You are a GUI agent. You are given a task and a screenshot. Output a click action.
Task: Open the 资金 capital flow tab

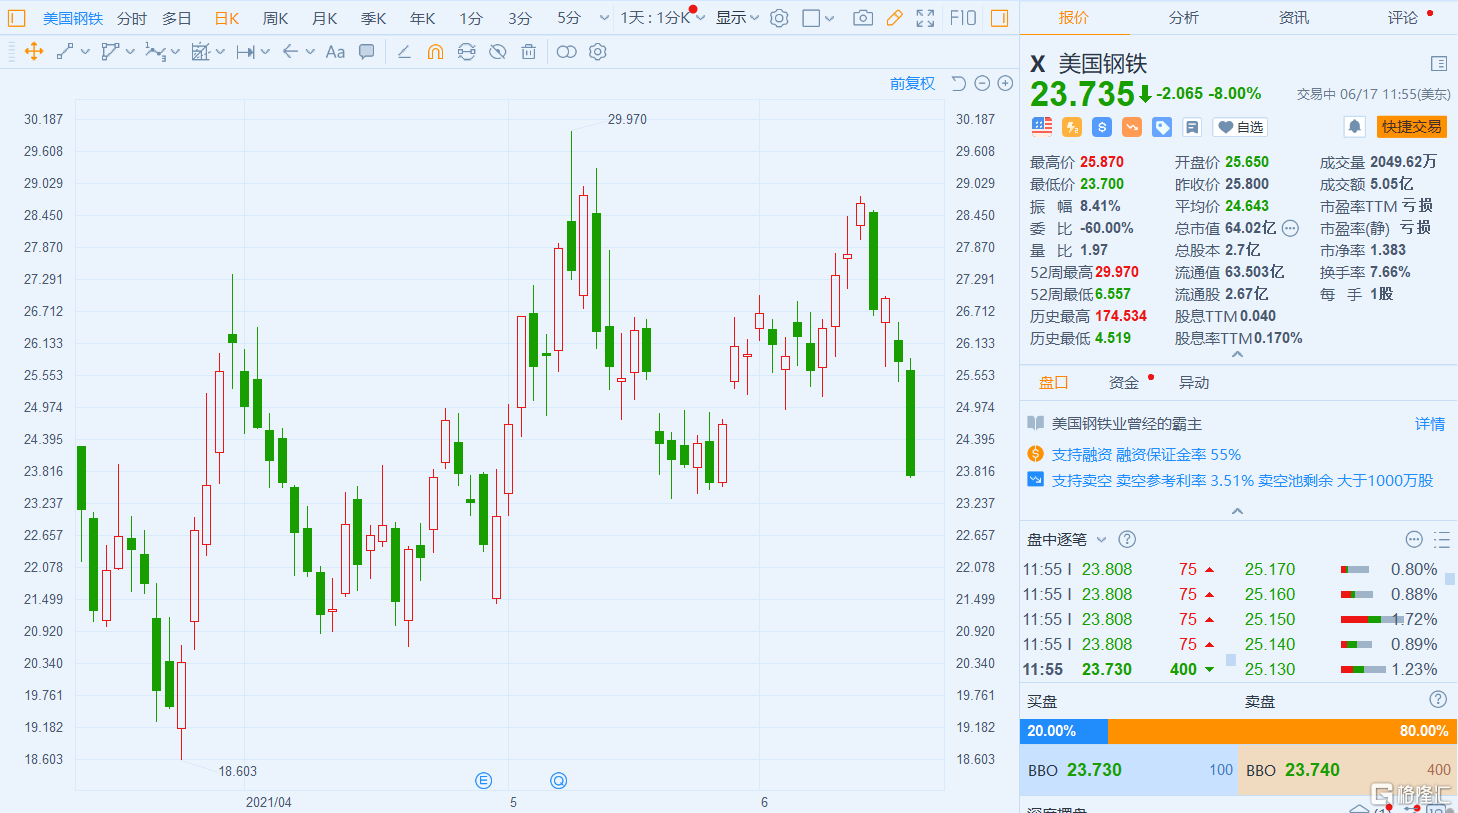coord(1124,382)
